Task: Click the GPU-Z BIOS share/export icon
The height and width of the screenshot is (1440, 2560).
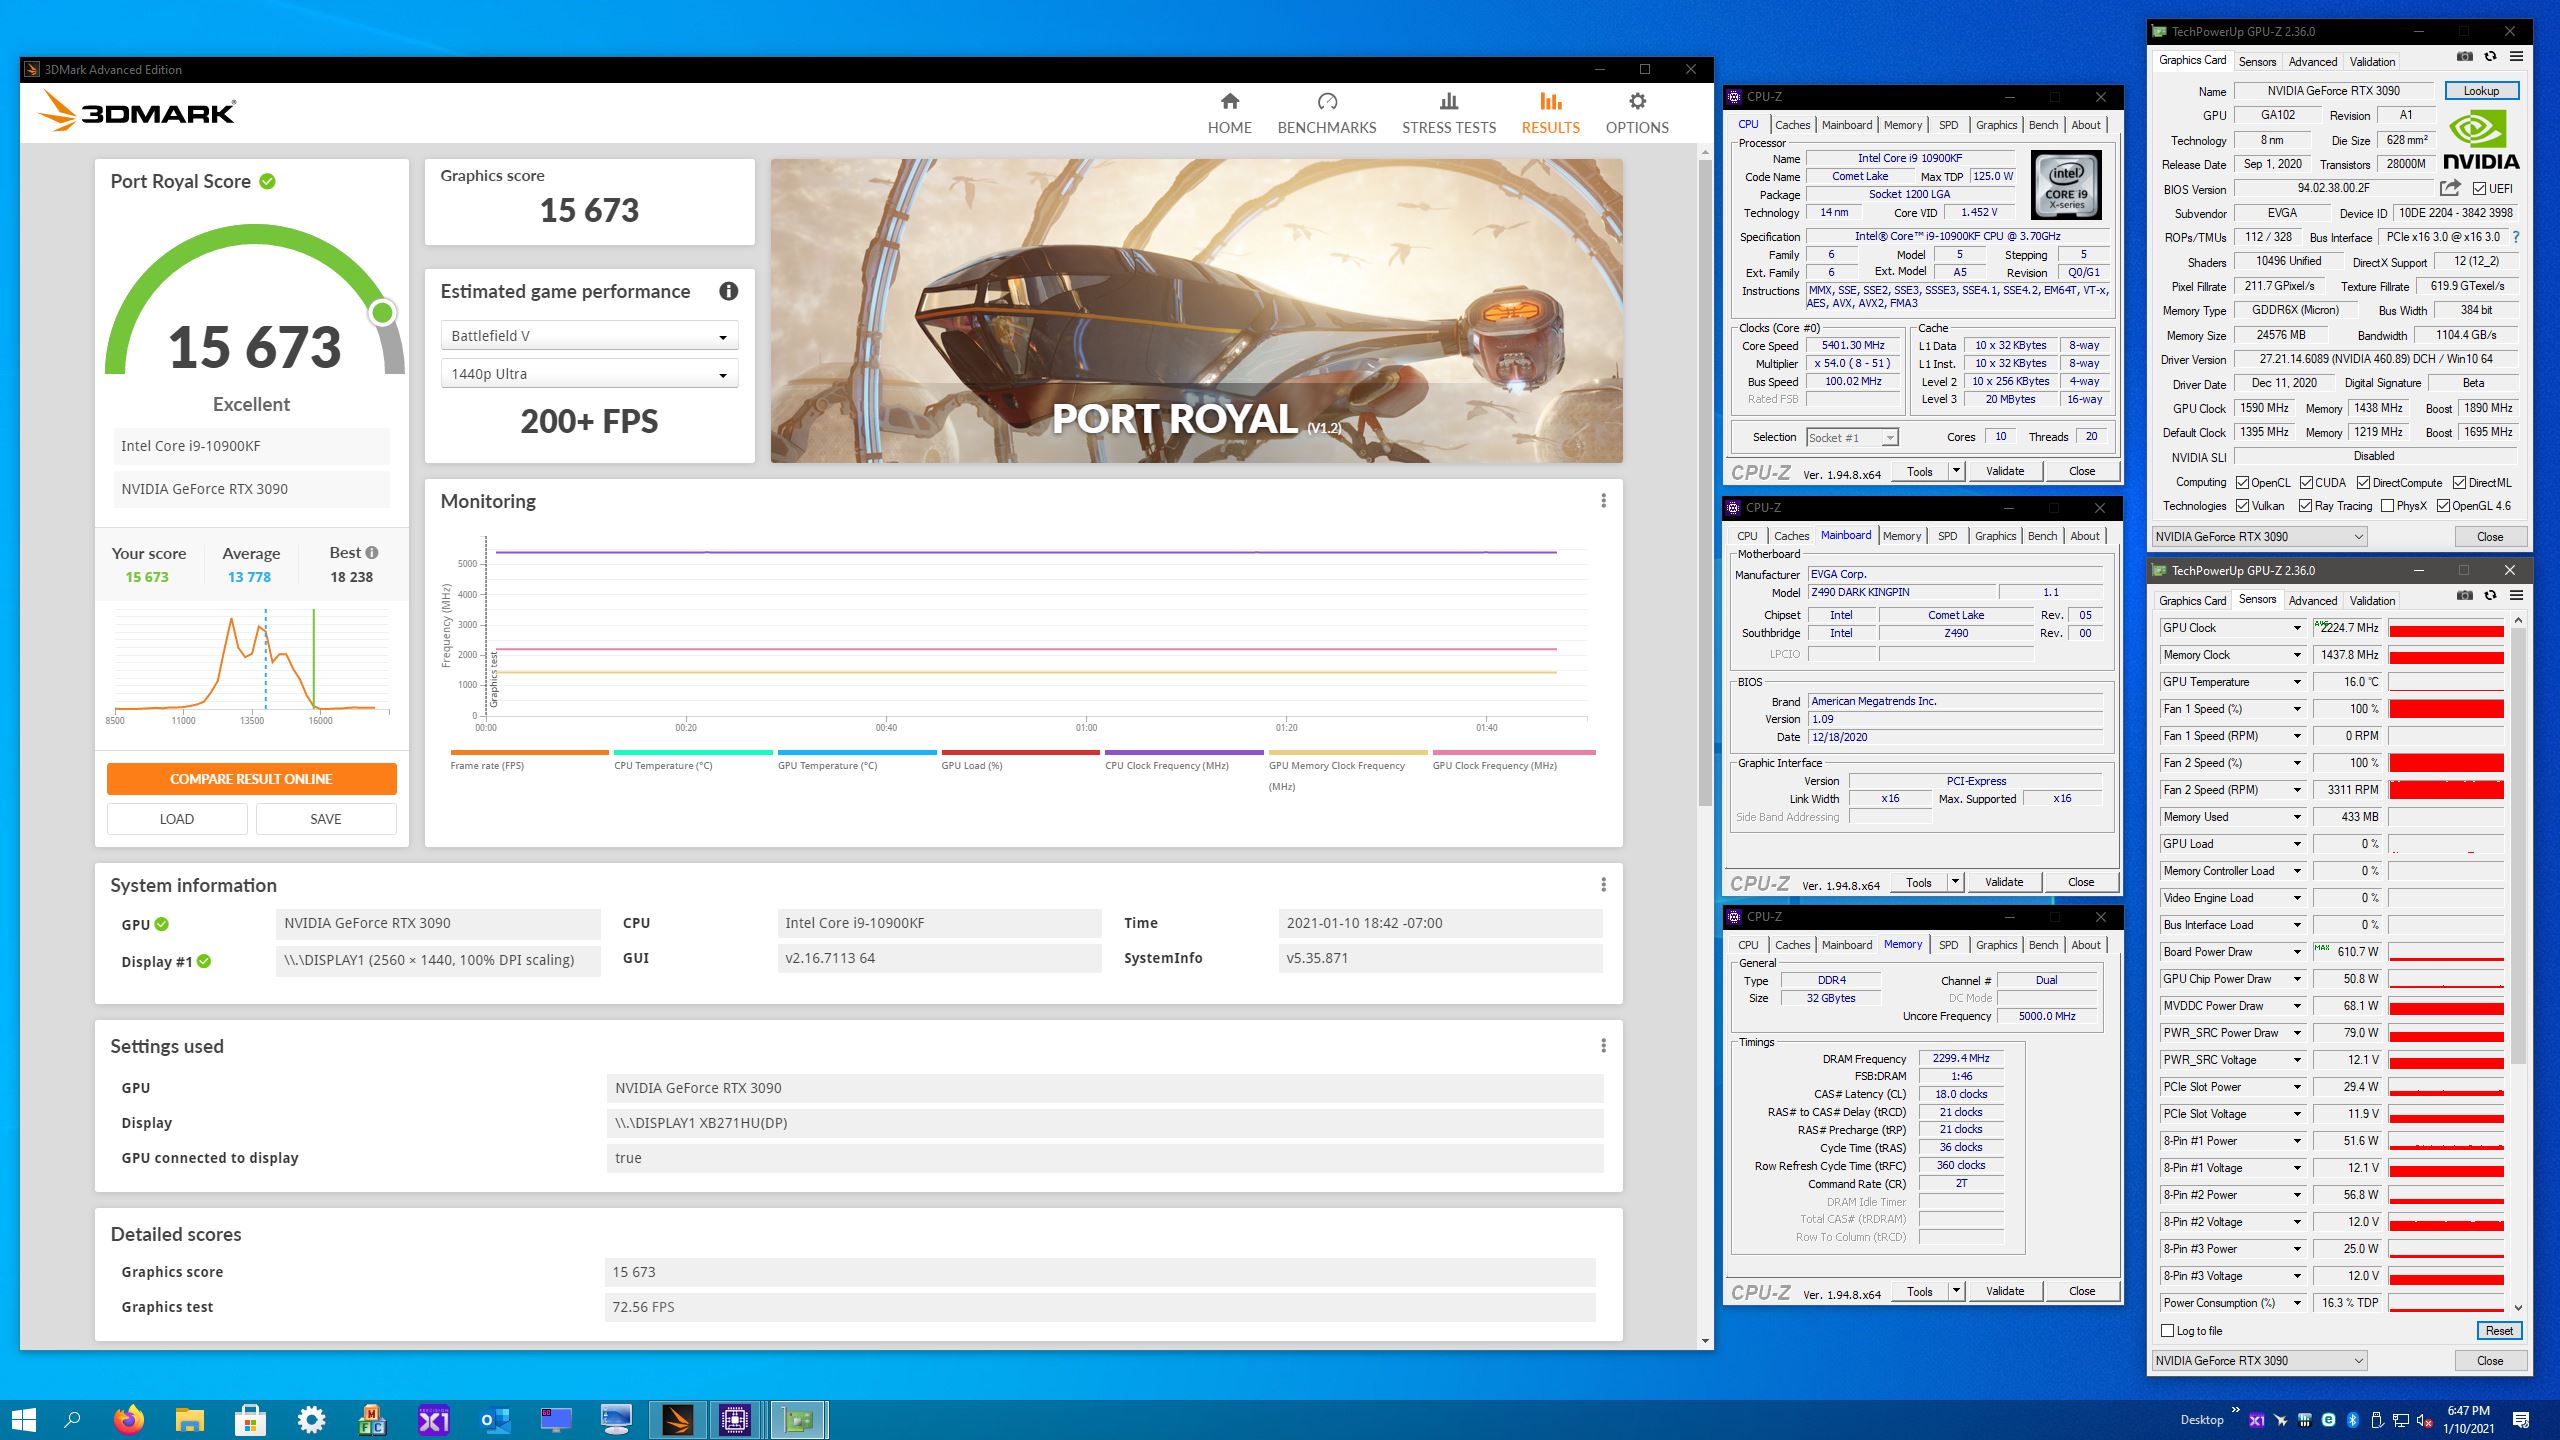Action: [2449, 188]
